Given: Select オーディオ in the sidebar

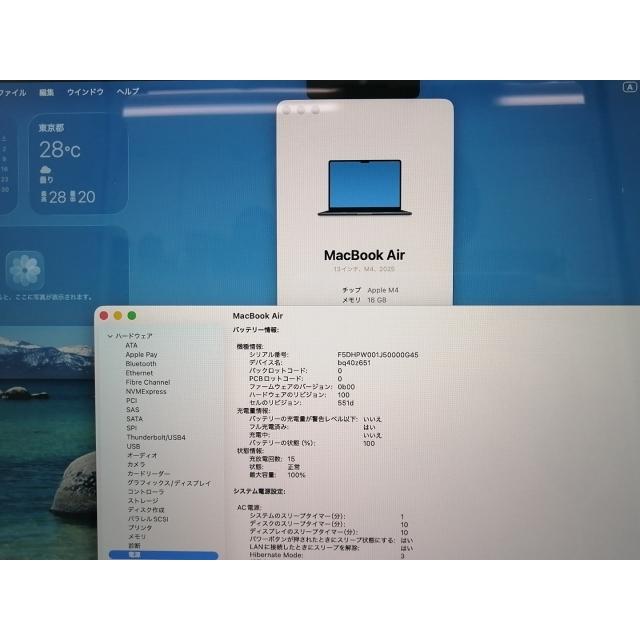Looking at the screenshot, I should pyautogui.click(x=142, y=456).
